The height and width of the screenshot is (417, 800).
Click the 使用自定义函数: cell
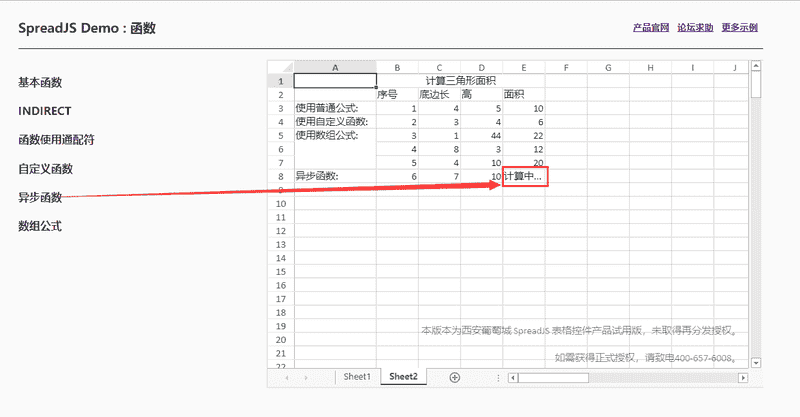pos(335,121)
